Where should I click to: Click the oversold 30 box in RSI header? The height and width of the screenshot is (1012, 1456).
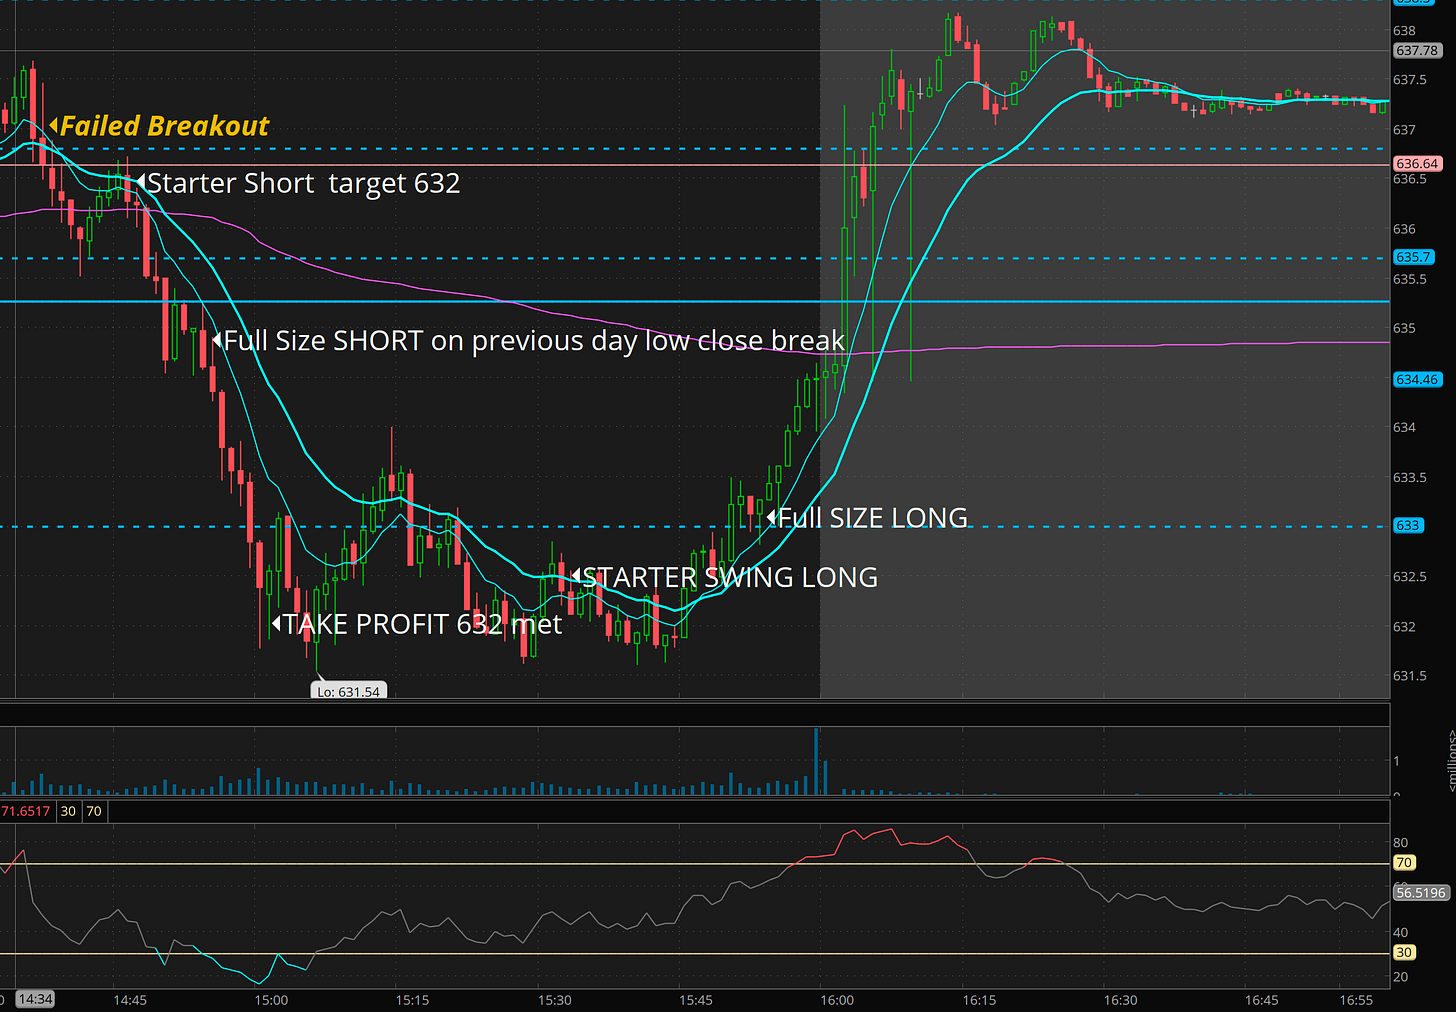click(68, 811)
